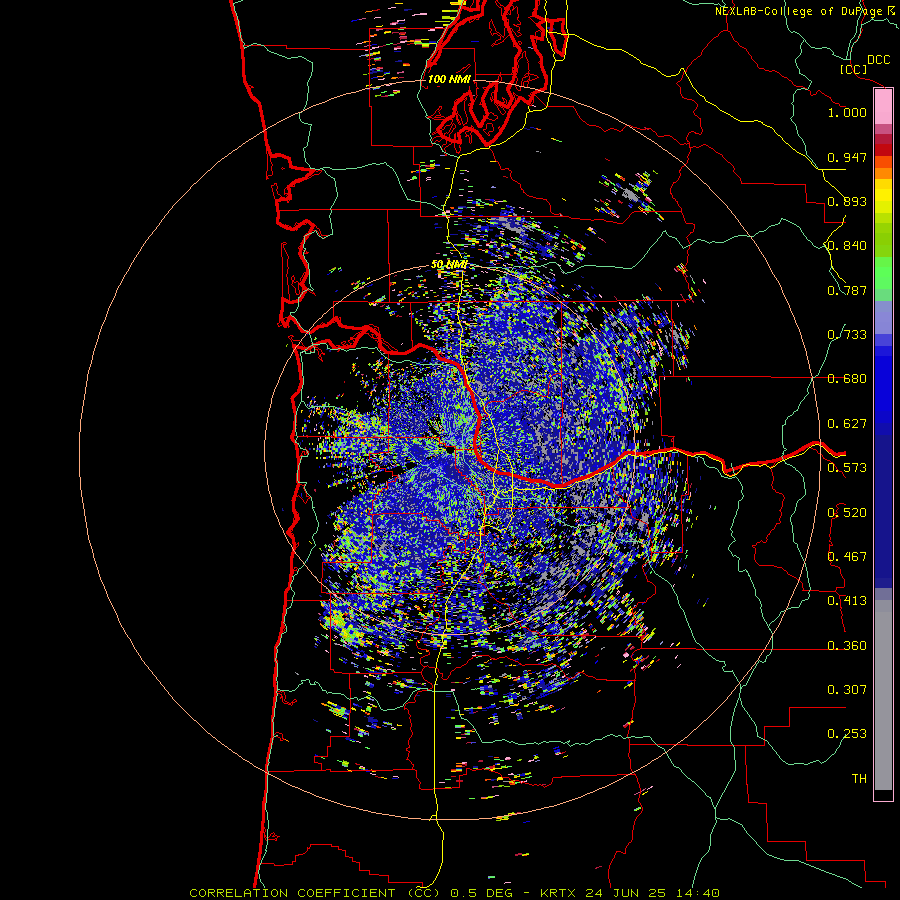Viewport: 900px width, 900px height.
Task: Click the 0.467 legend value
Action: pyautogui.click(x=847, y=557)
